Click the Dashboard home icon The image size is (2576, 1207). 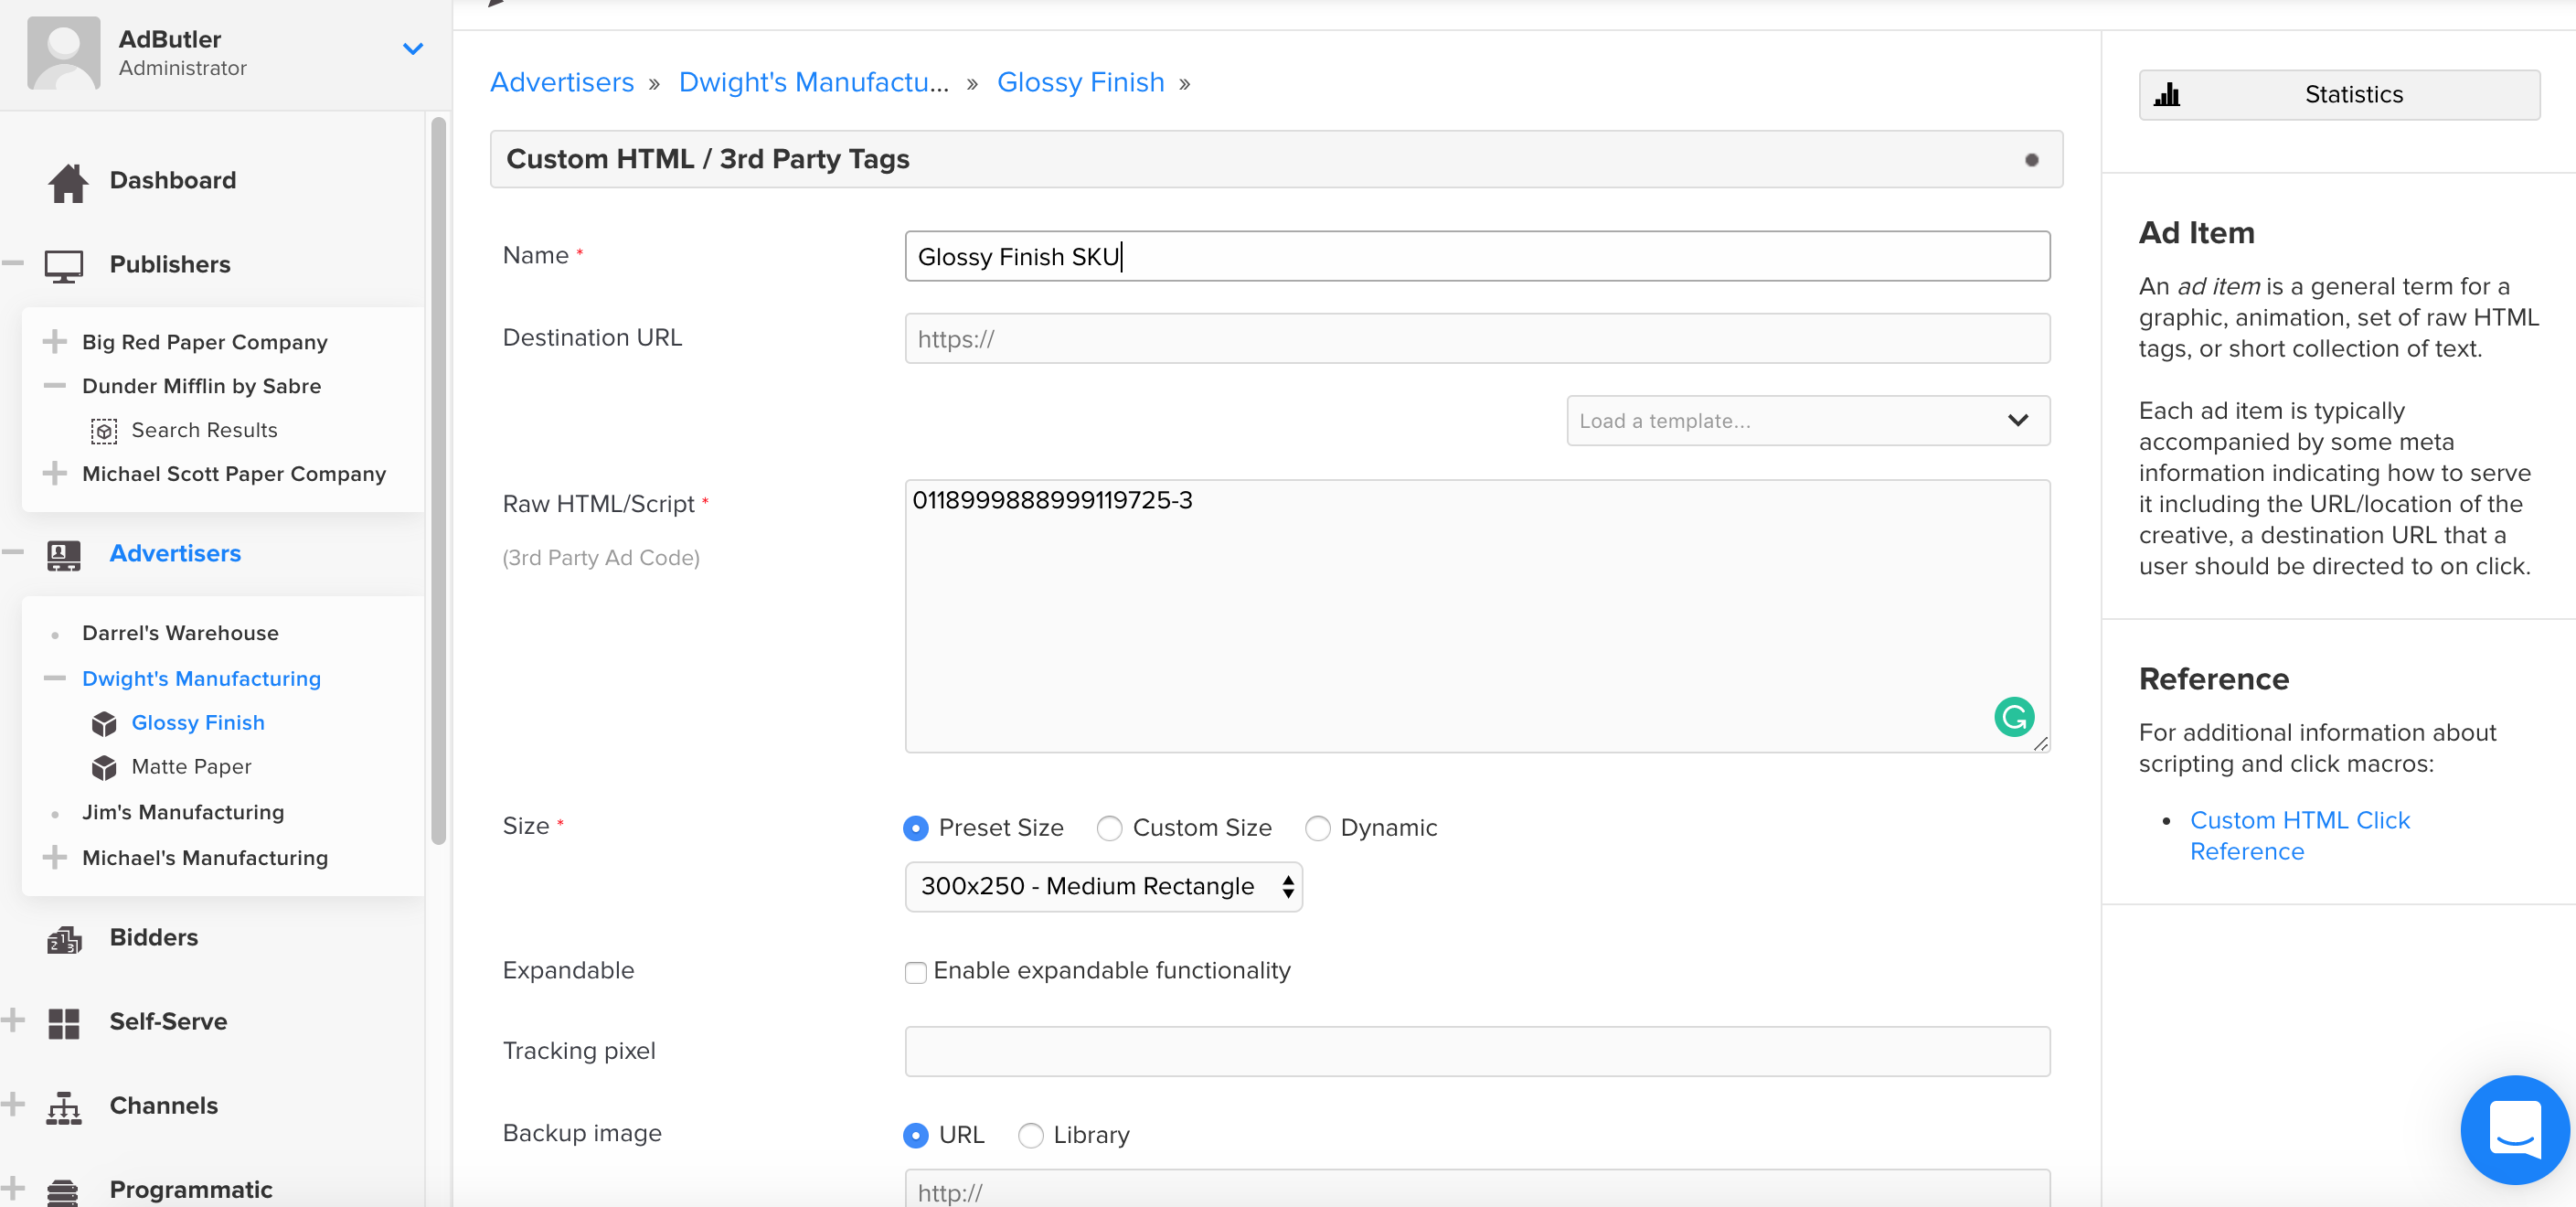coord(66,181)
